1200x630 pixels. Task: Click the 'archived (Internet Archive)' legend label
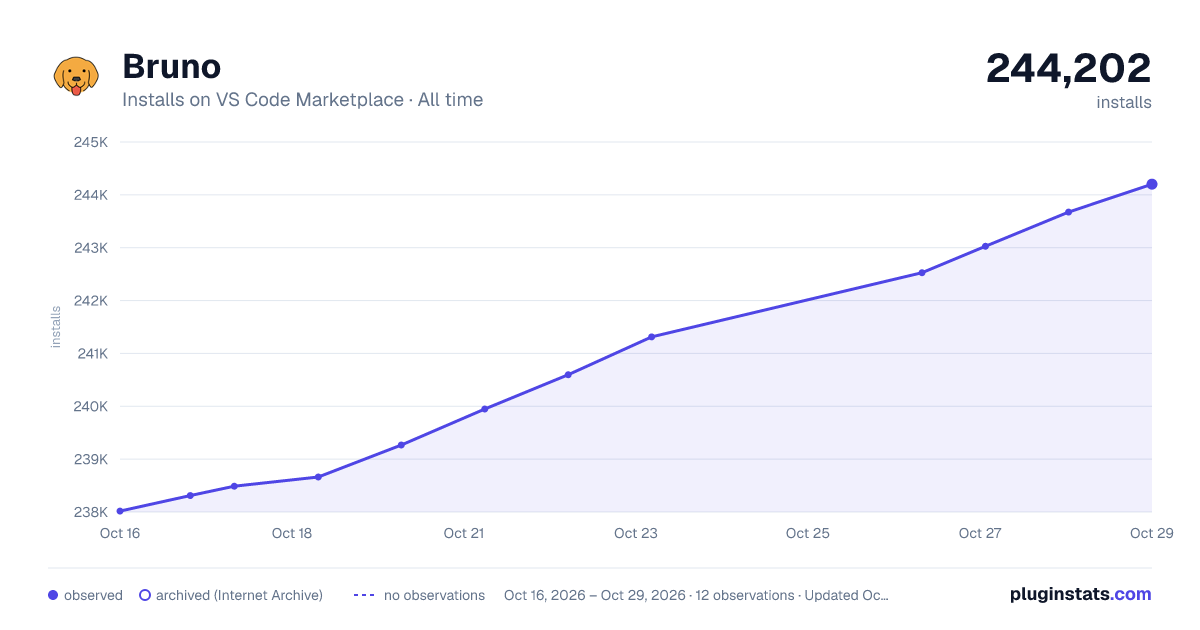click(239, 595)
